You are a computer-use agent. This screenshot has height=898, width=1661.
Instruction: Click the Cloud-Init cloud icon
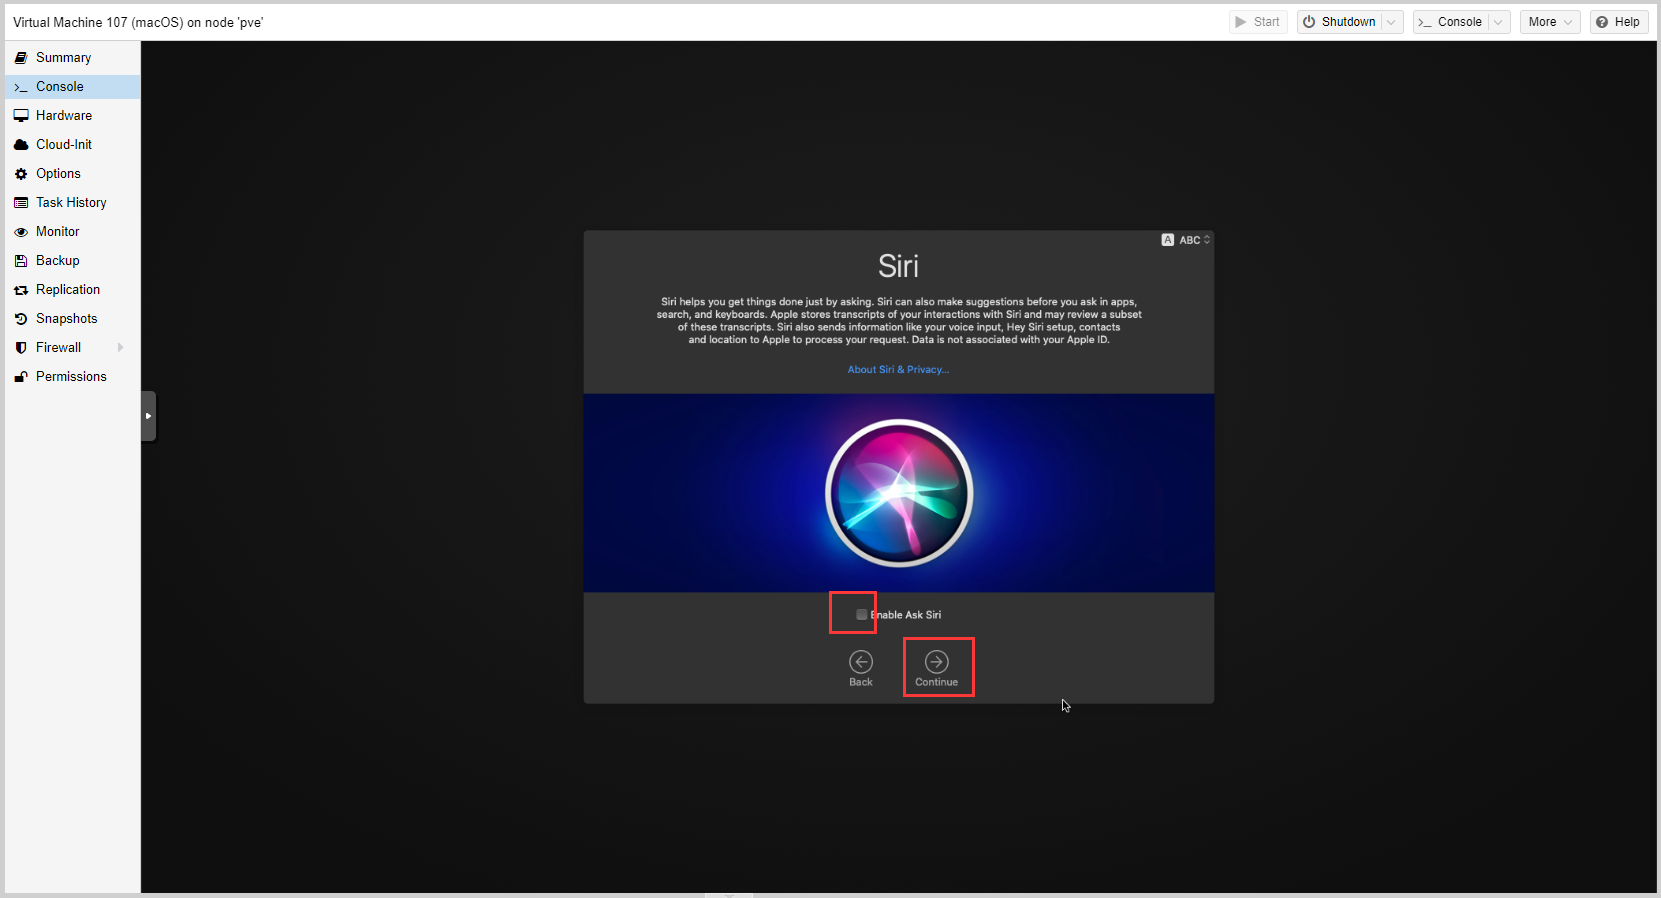(x=21, y=145)
